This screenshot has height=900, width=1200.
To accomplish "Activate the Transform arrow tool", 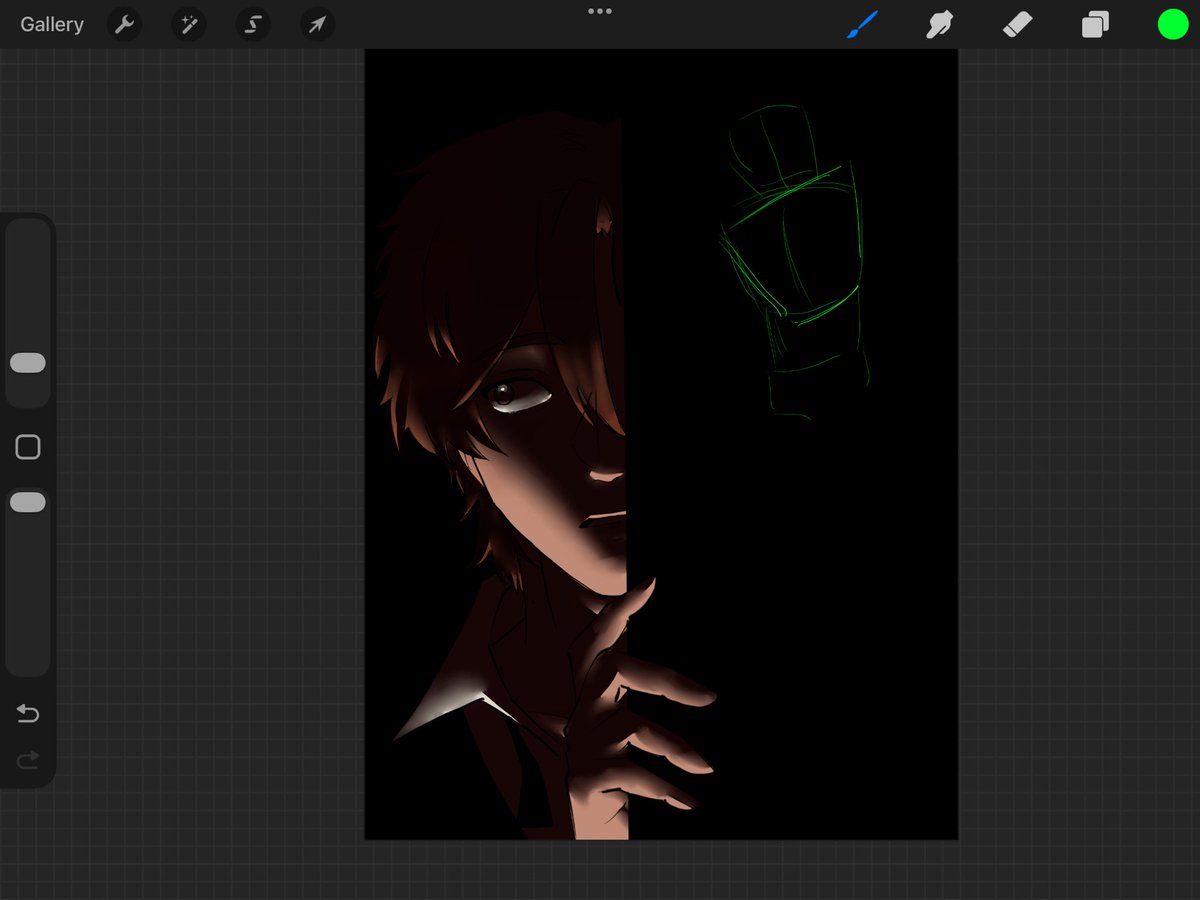I will point(317,24).
